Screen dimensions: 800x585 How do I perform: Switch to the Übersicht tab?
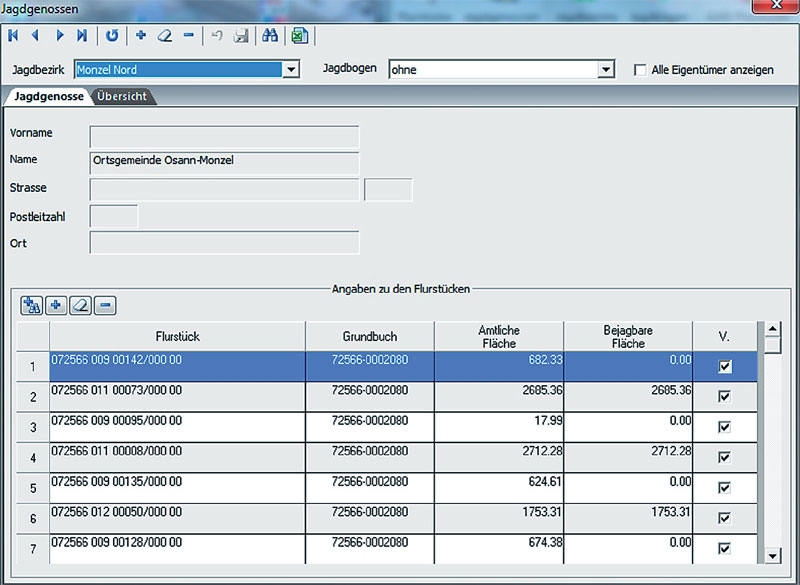click(x=122, y=96)
